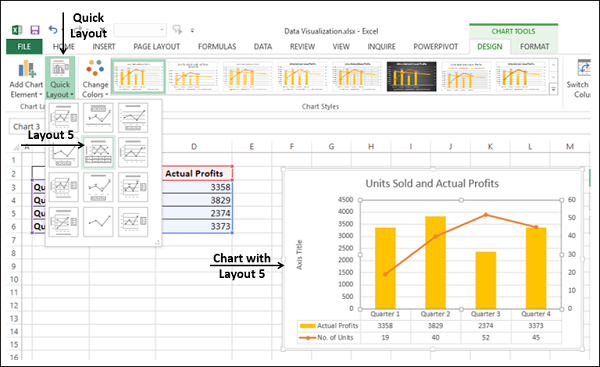Select the highlighted Layout 5 thumbnail
This screenshot has width=600, height=367.
click(98, 152)
